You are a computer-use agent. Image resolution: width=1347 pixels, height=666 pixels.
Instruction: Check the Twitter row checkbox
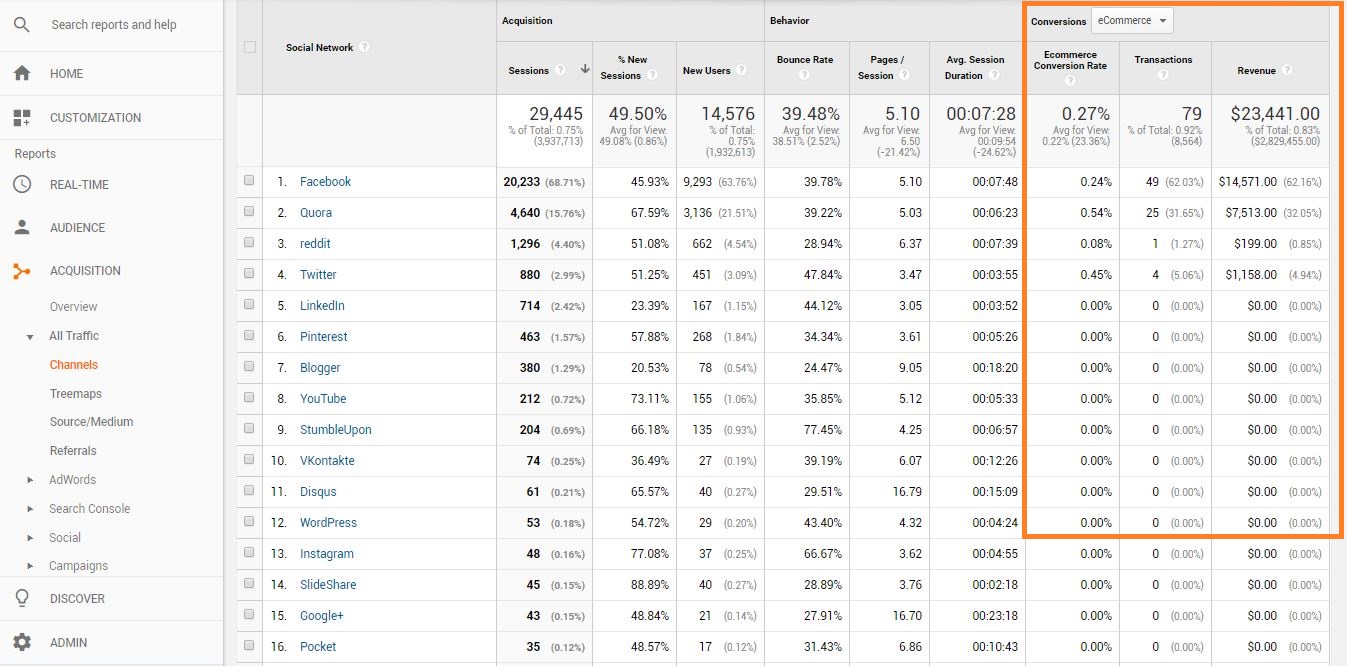(x=249, y=274)
